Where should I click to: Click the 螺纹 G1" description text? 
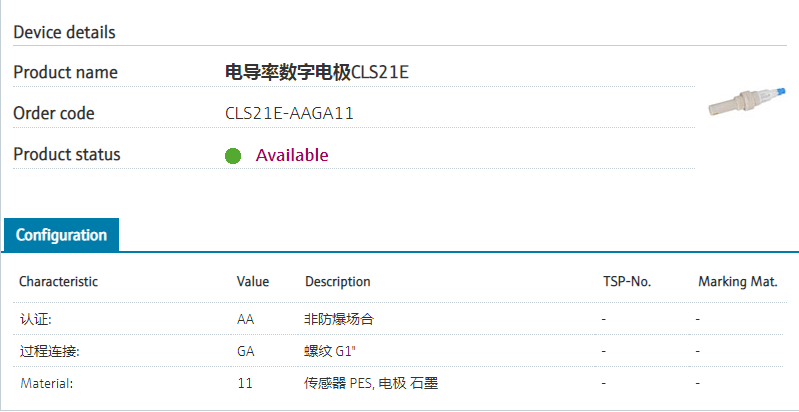(x=331, y=351)
